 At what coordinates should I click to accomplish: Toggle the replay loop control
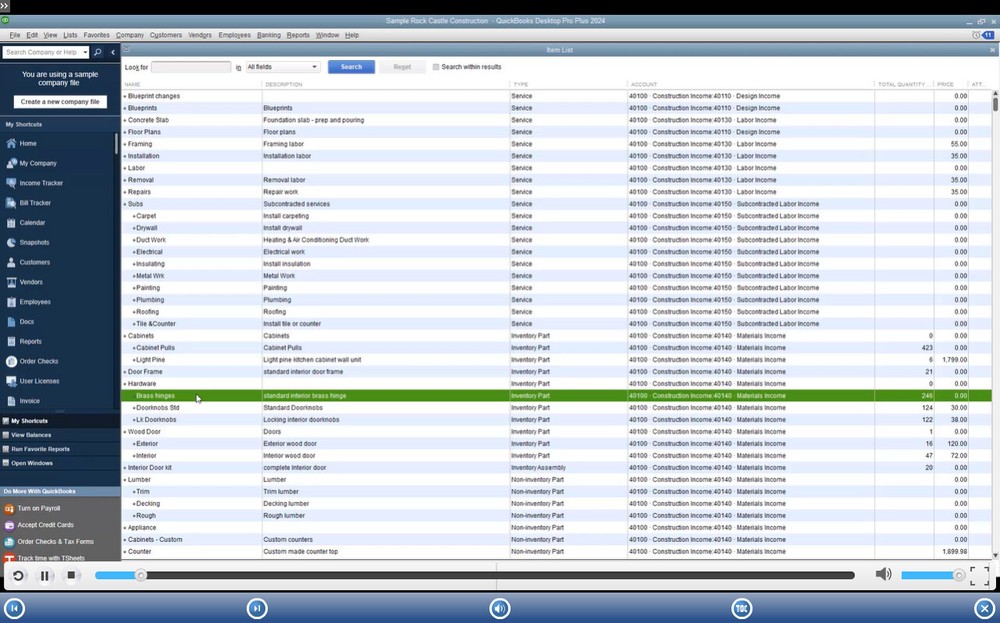click(16, 573)
